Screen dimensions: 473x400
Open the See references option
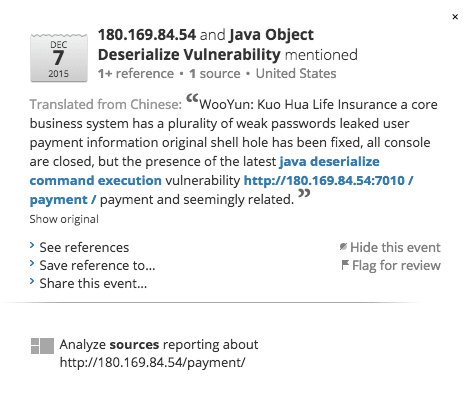point(84,247)
